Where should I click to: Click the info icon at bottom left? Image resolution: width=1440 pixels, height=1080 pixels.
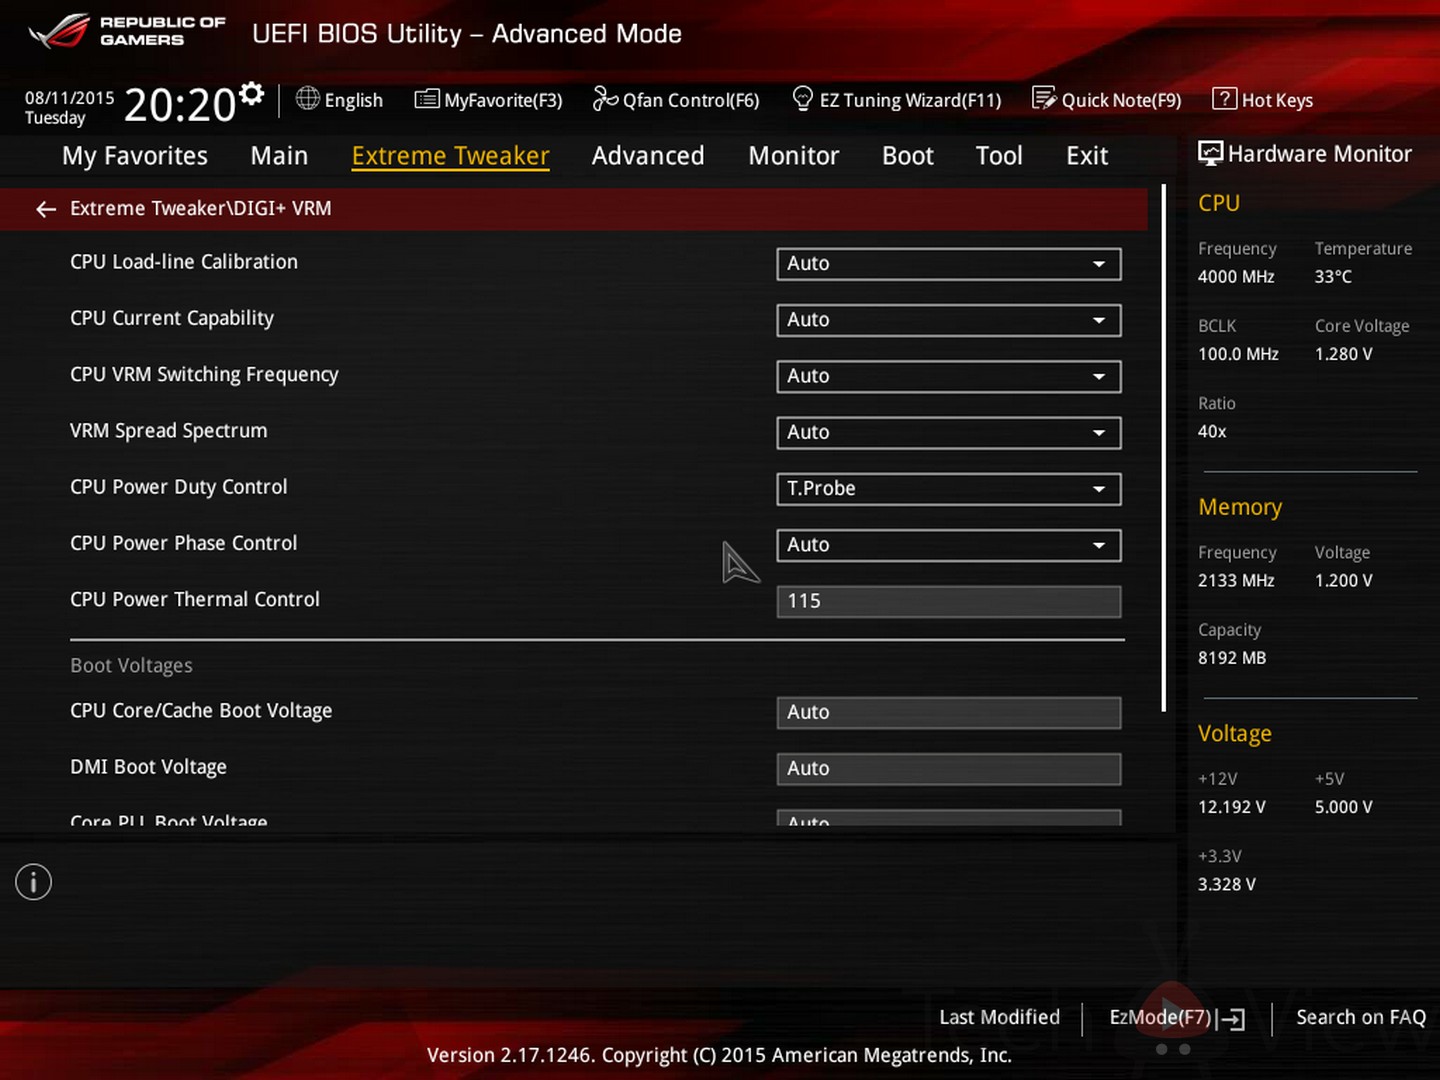point(33,882)
